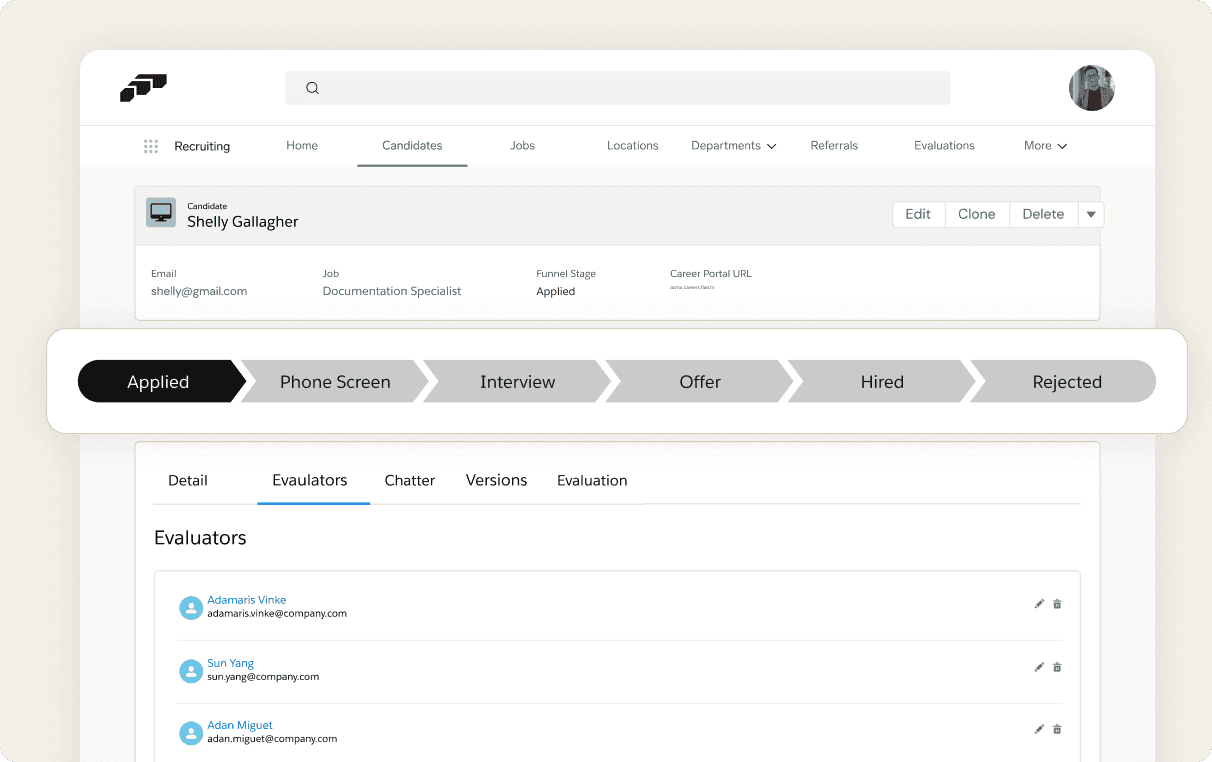Set stage to Hired
This screenshot has width=1212, height=762.
coord(882,382)
